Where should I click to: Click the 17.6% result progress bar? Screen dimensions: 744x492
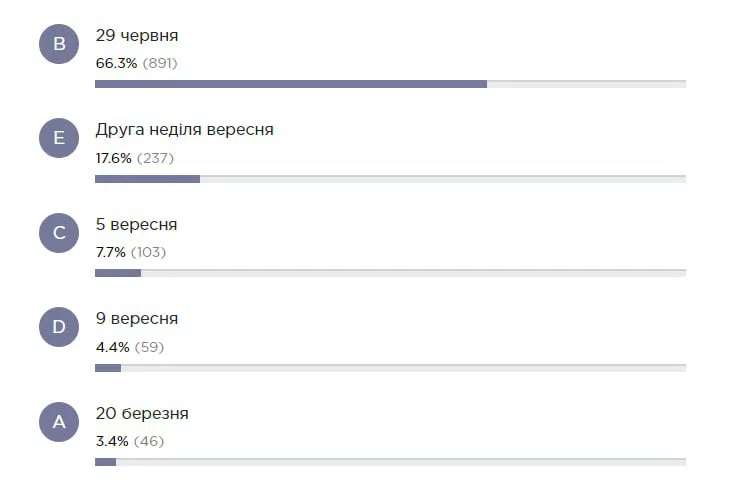391,179
